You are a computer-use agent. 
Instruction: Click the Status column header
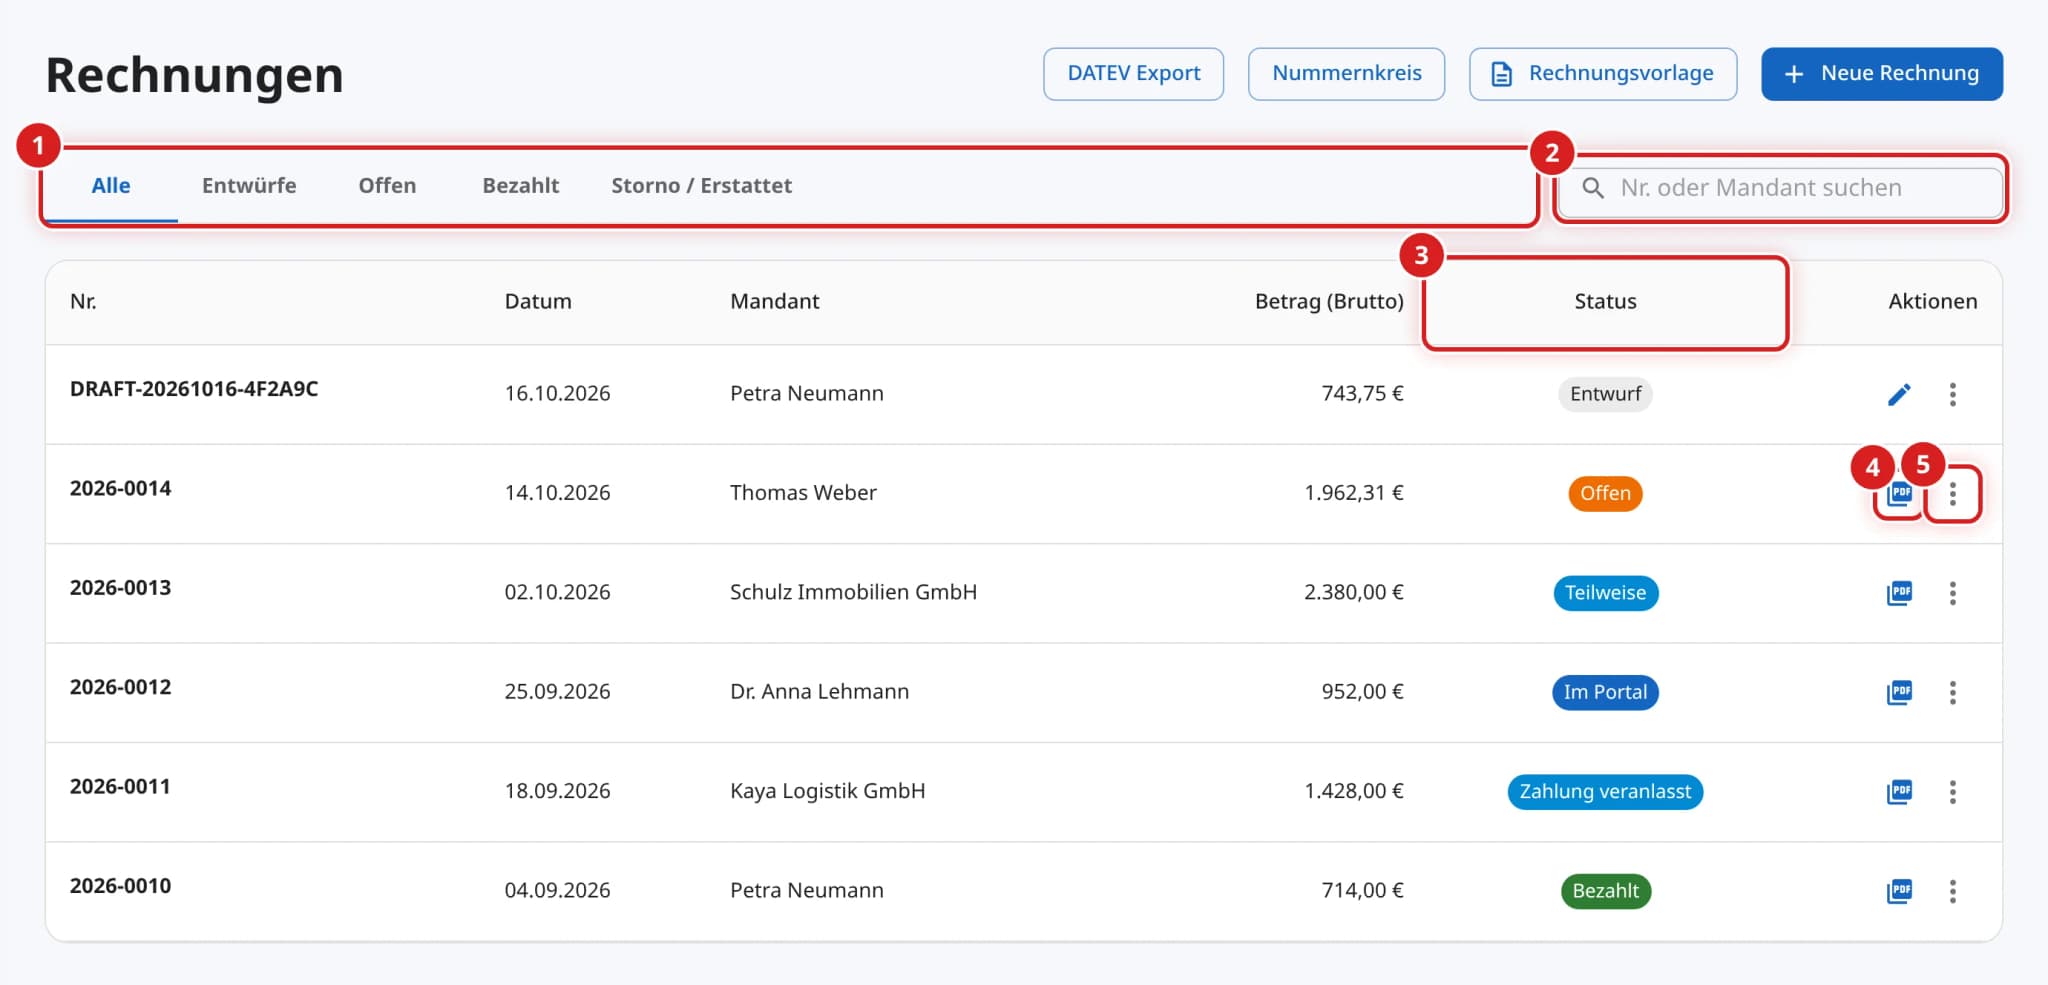(1605, 302)
